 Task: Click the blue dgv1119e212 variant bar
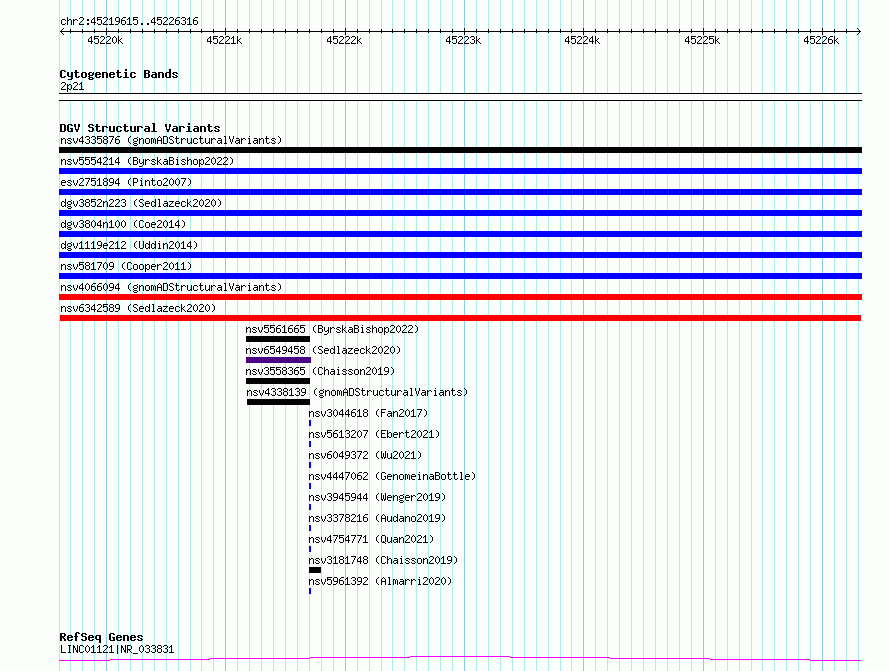coord(460,255)
